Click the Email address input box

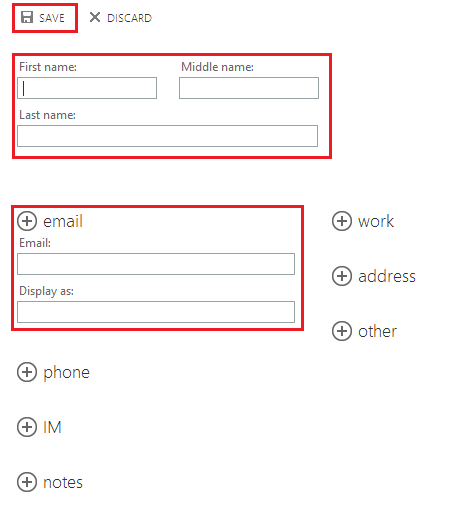pyautogui.click(x=156, y=264)
